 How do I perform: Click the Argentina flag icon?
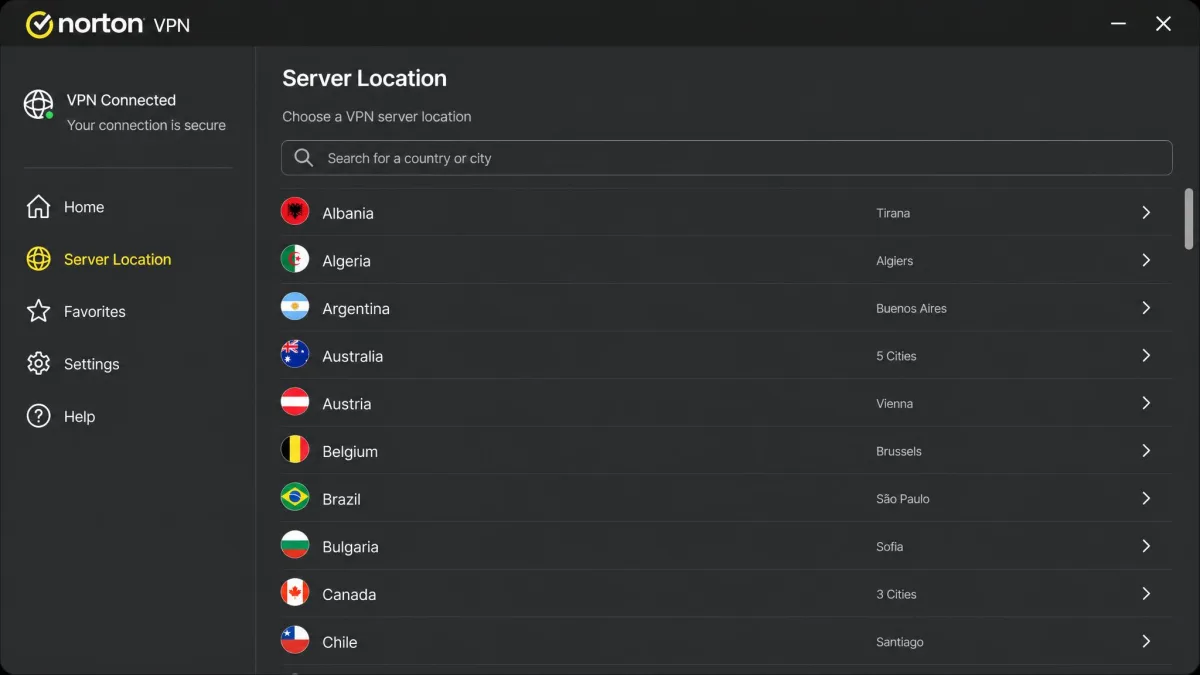point(295,308)
